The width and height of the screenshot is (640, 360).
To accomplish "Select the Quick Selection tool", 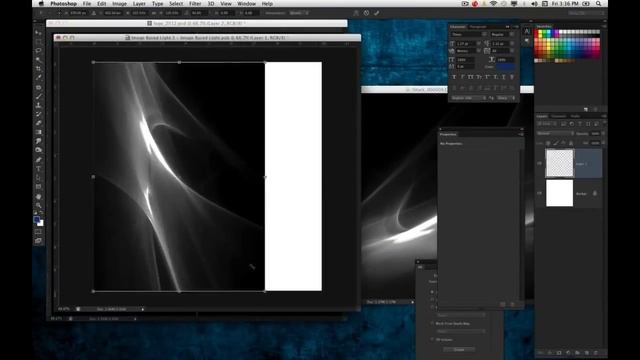I will 38,60.
